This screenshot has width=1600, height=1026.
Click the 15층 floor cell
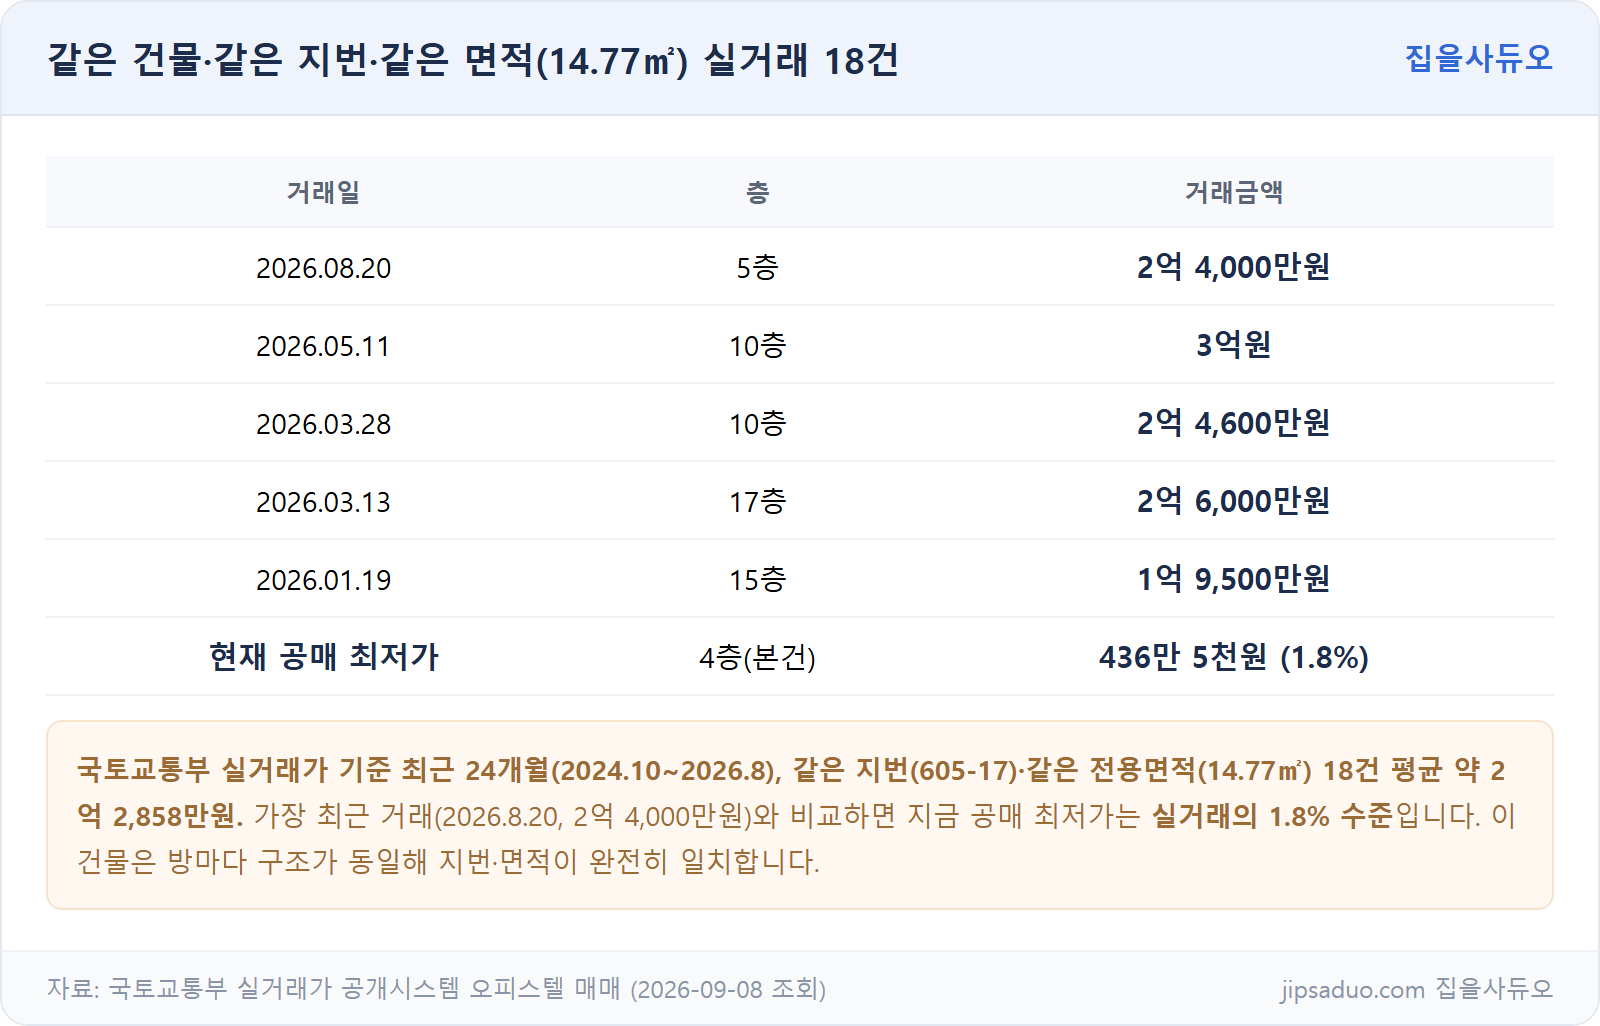757,580
